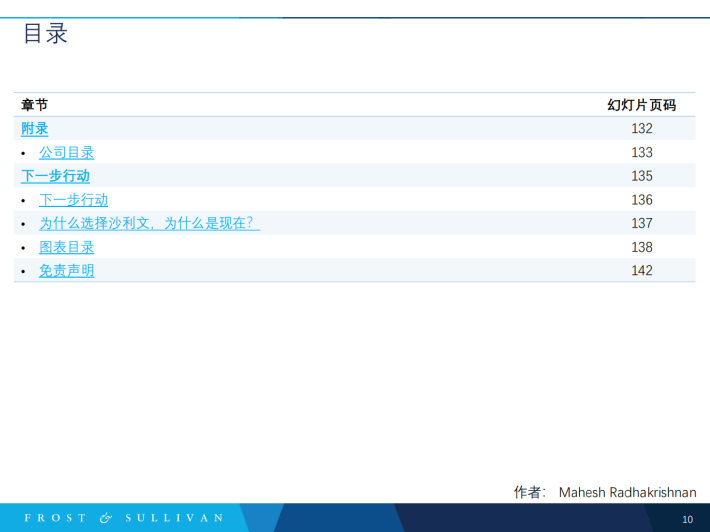This screenshot has height=532, width=710.
Task: Go to the 图表目录 link
Action: tap(67, 247)
